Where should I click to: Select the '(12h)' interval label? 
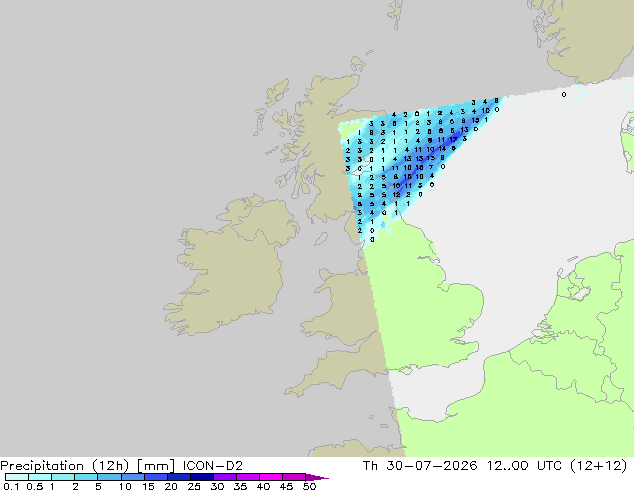click(x=110, y=466)
